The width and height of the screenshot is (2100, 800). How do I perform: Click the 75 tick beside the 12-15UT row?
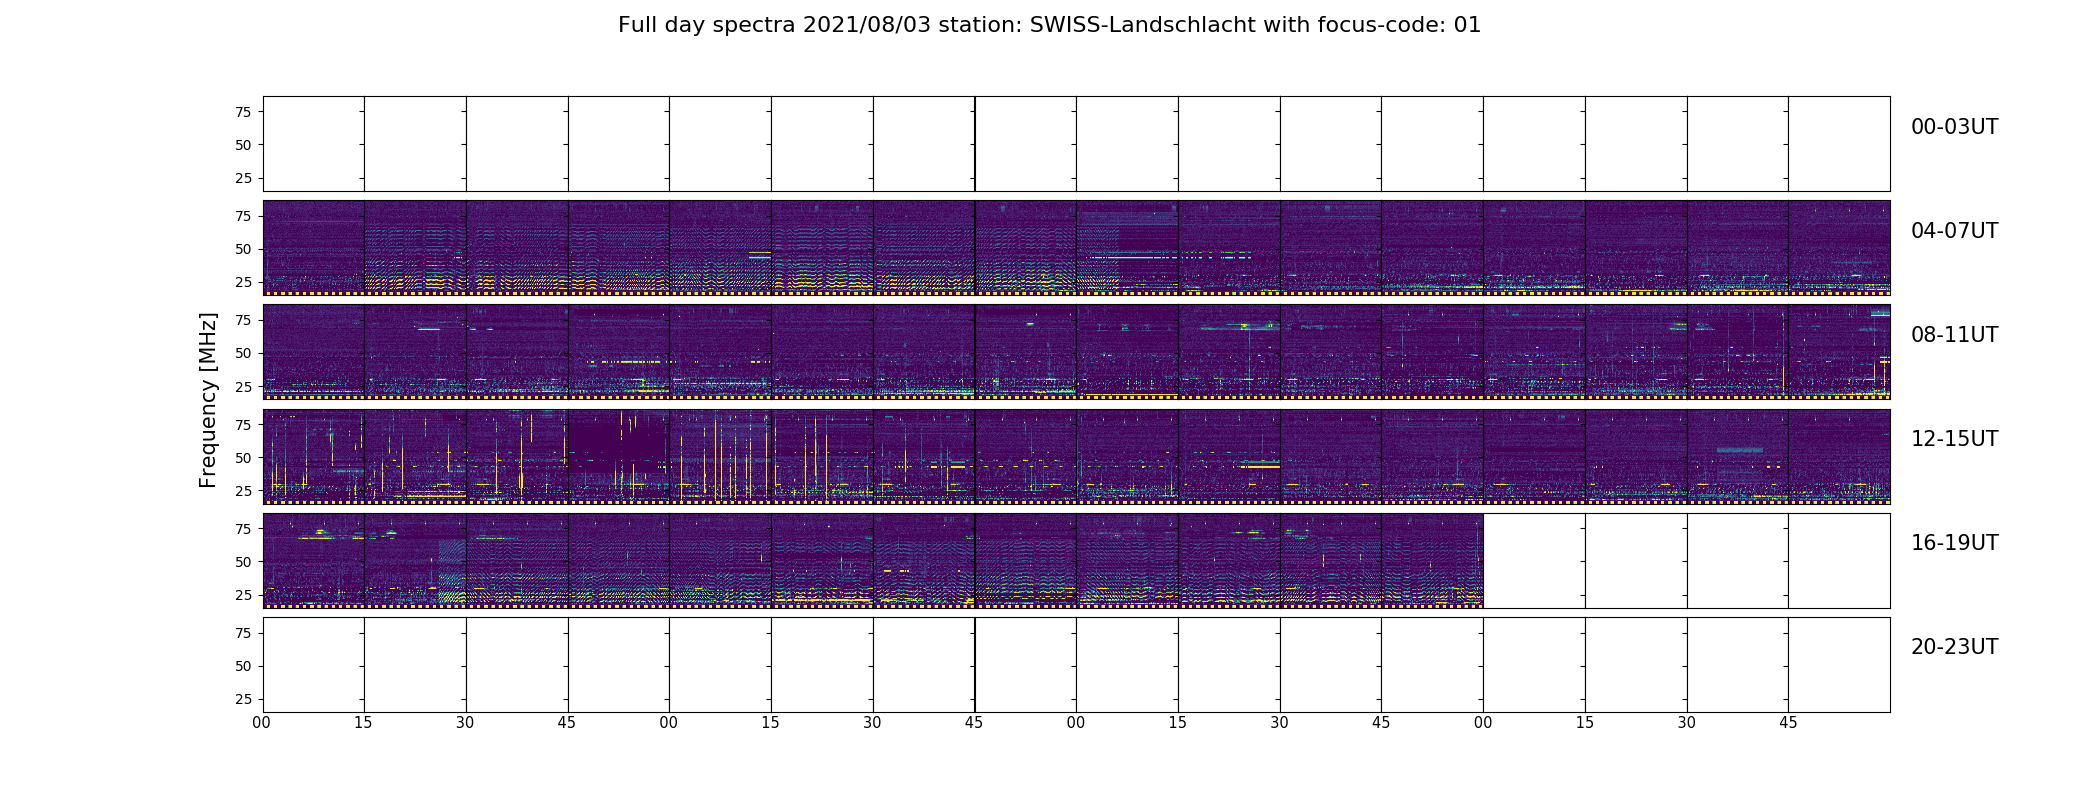(243, 425)
